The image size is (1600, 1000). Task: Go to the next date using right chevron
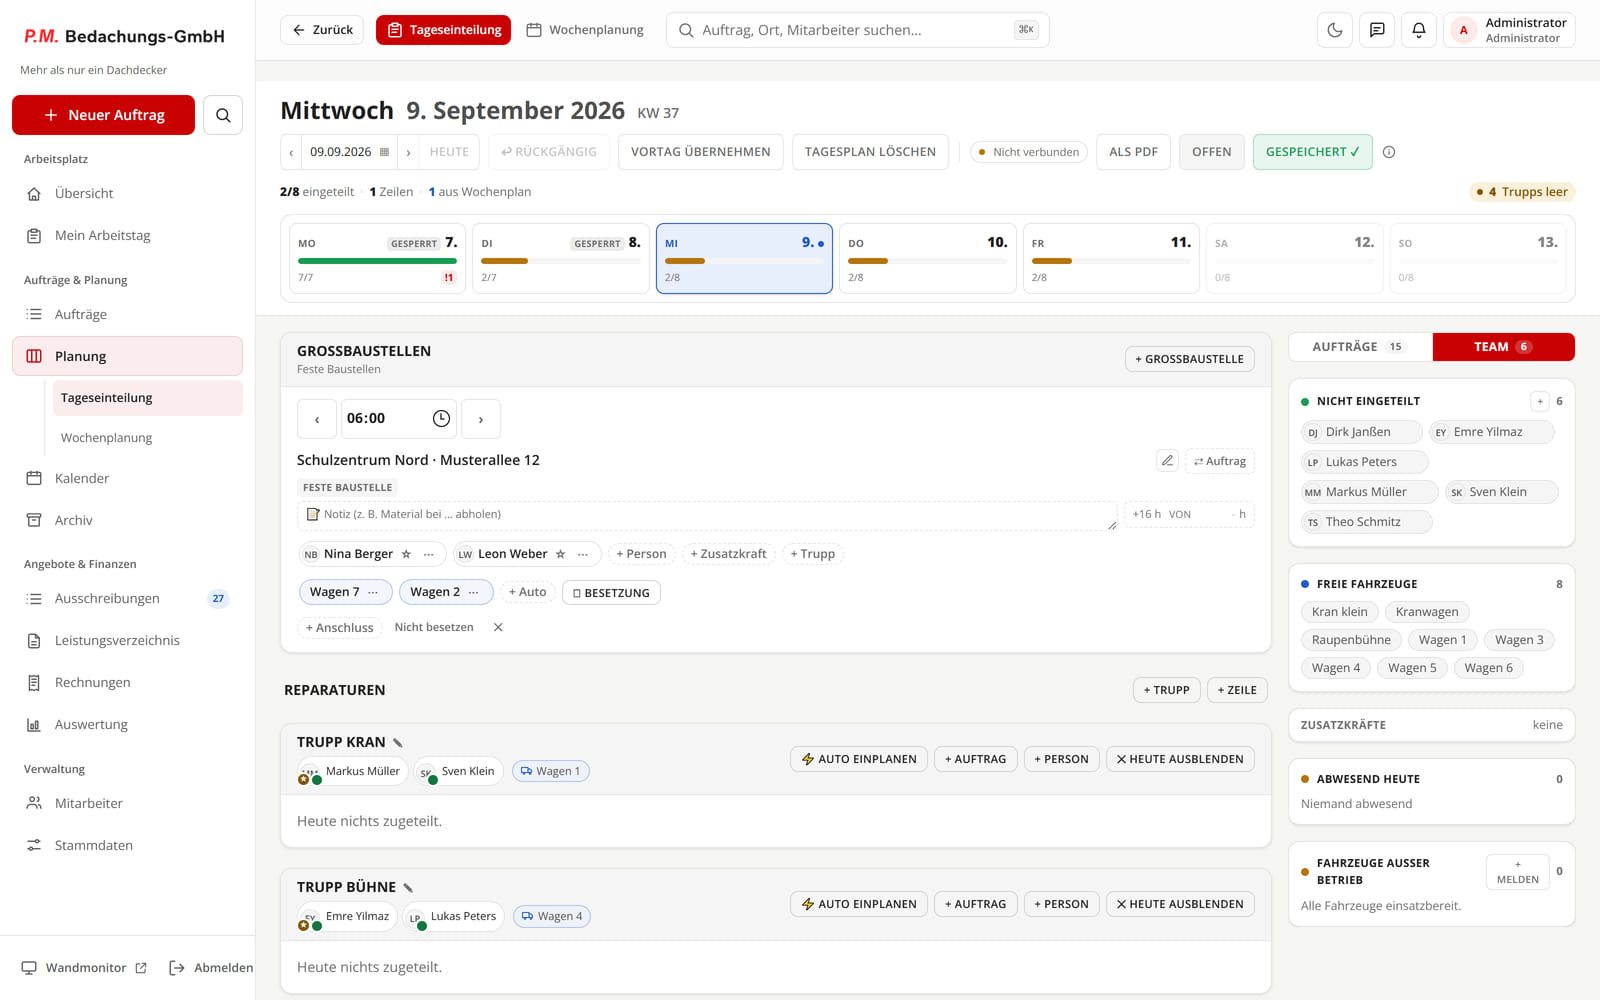click(x=408, y=152)
